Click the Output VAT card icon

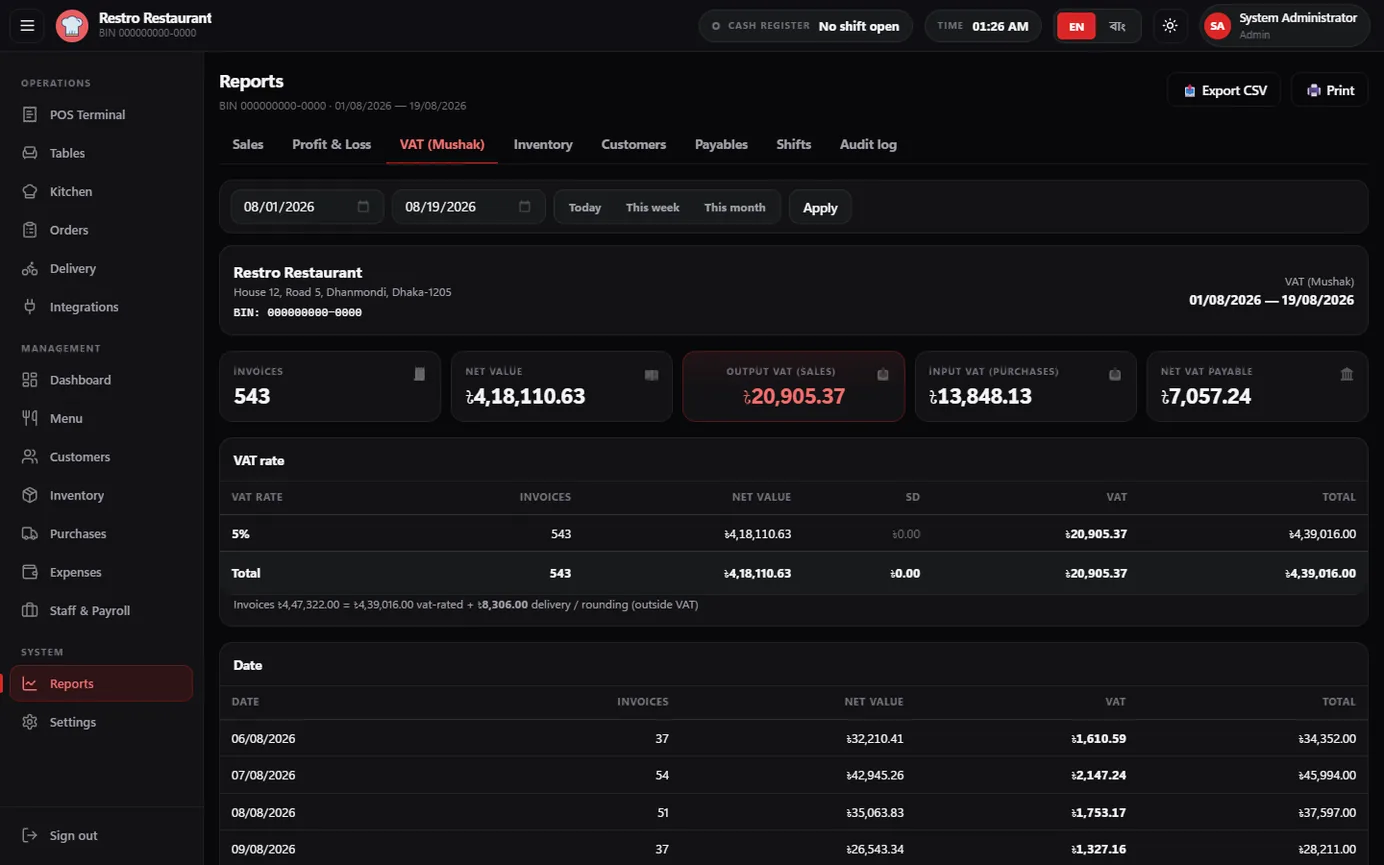click(x=883, y=374)
